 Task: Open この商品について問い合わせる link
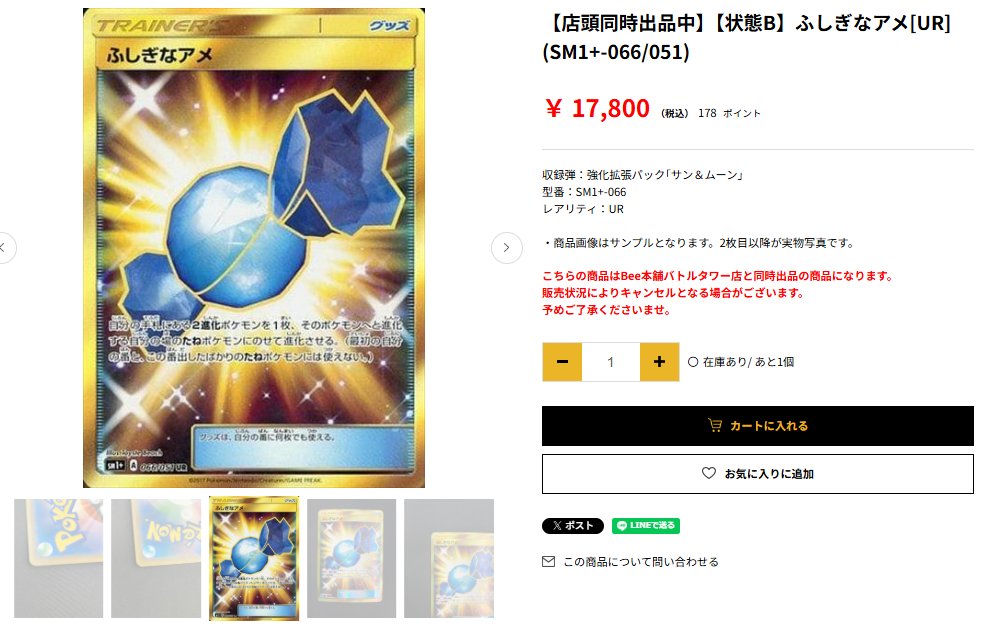[641, 562]
